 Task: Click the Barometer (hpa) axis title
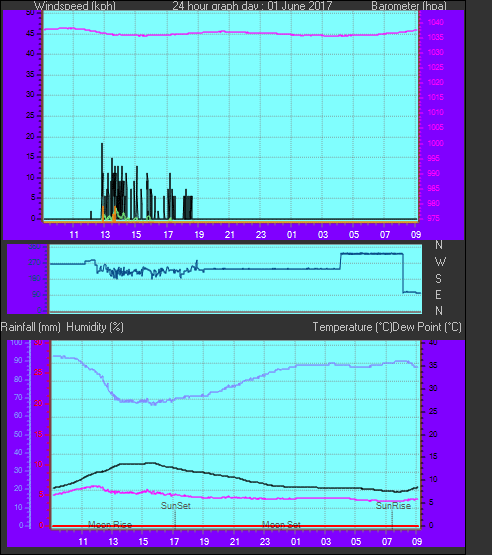(x=409, y=6)
